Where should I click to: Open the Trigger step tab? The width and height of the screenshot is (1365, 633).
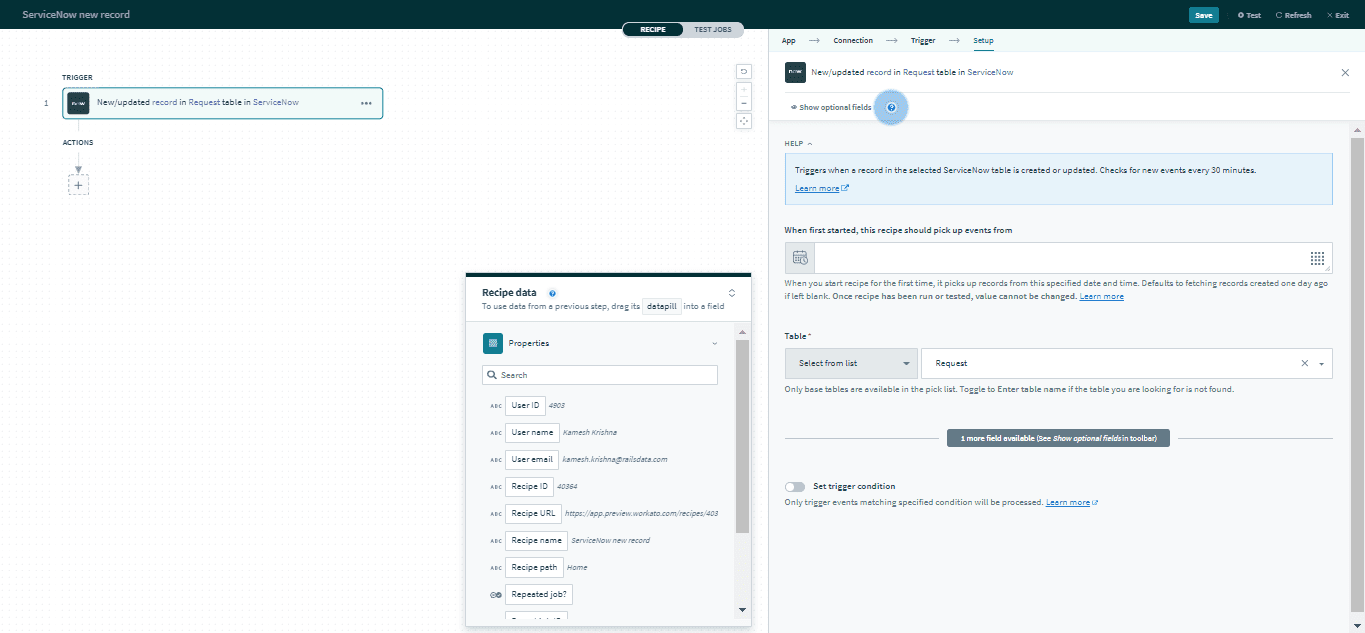pyautogui.click(x=923, y=40)
